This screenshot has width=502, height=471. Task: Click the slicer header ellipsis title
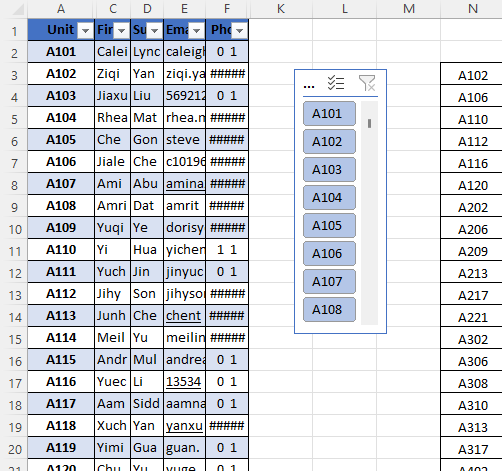309,87
